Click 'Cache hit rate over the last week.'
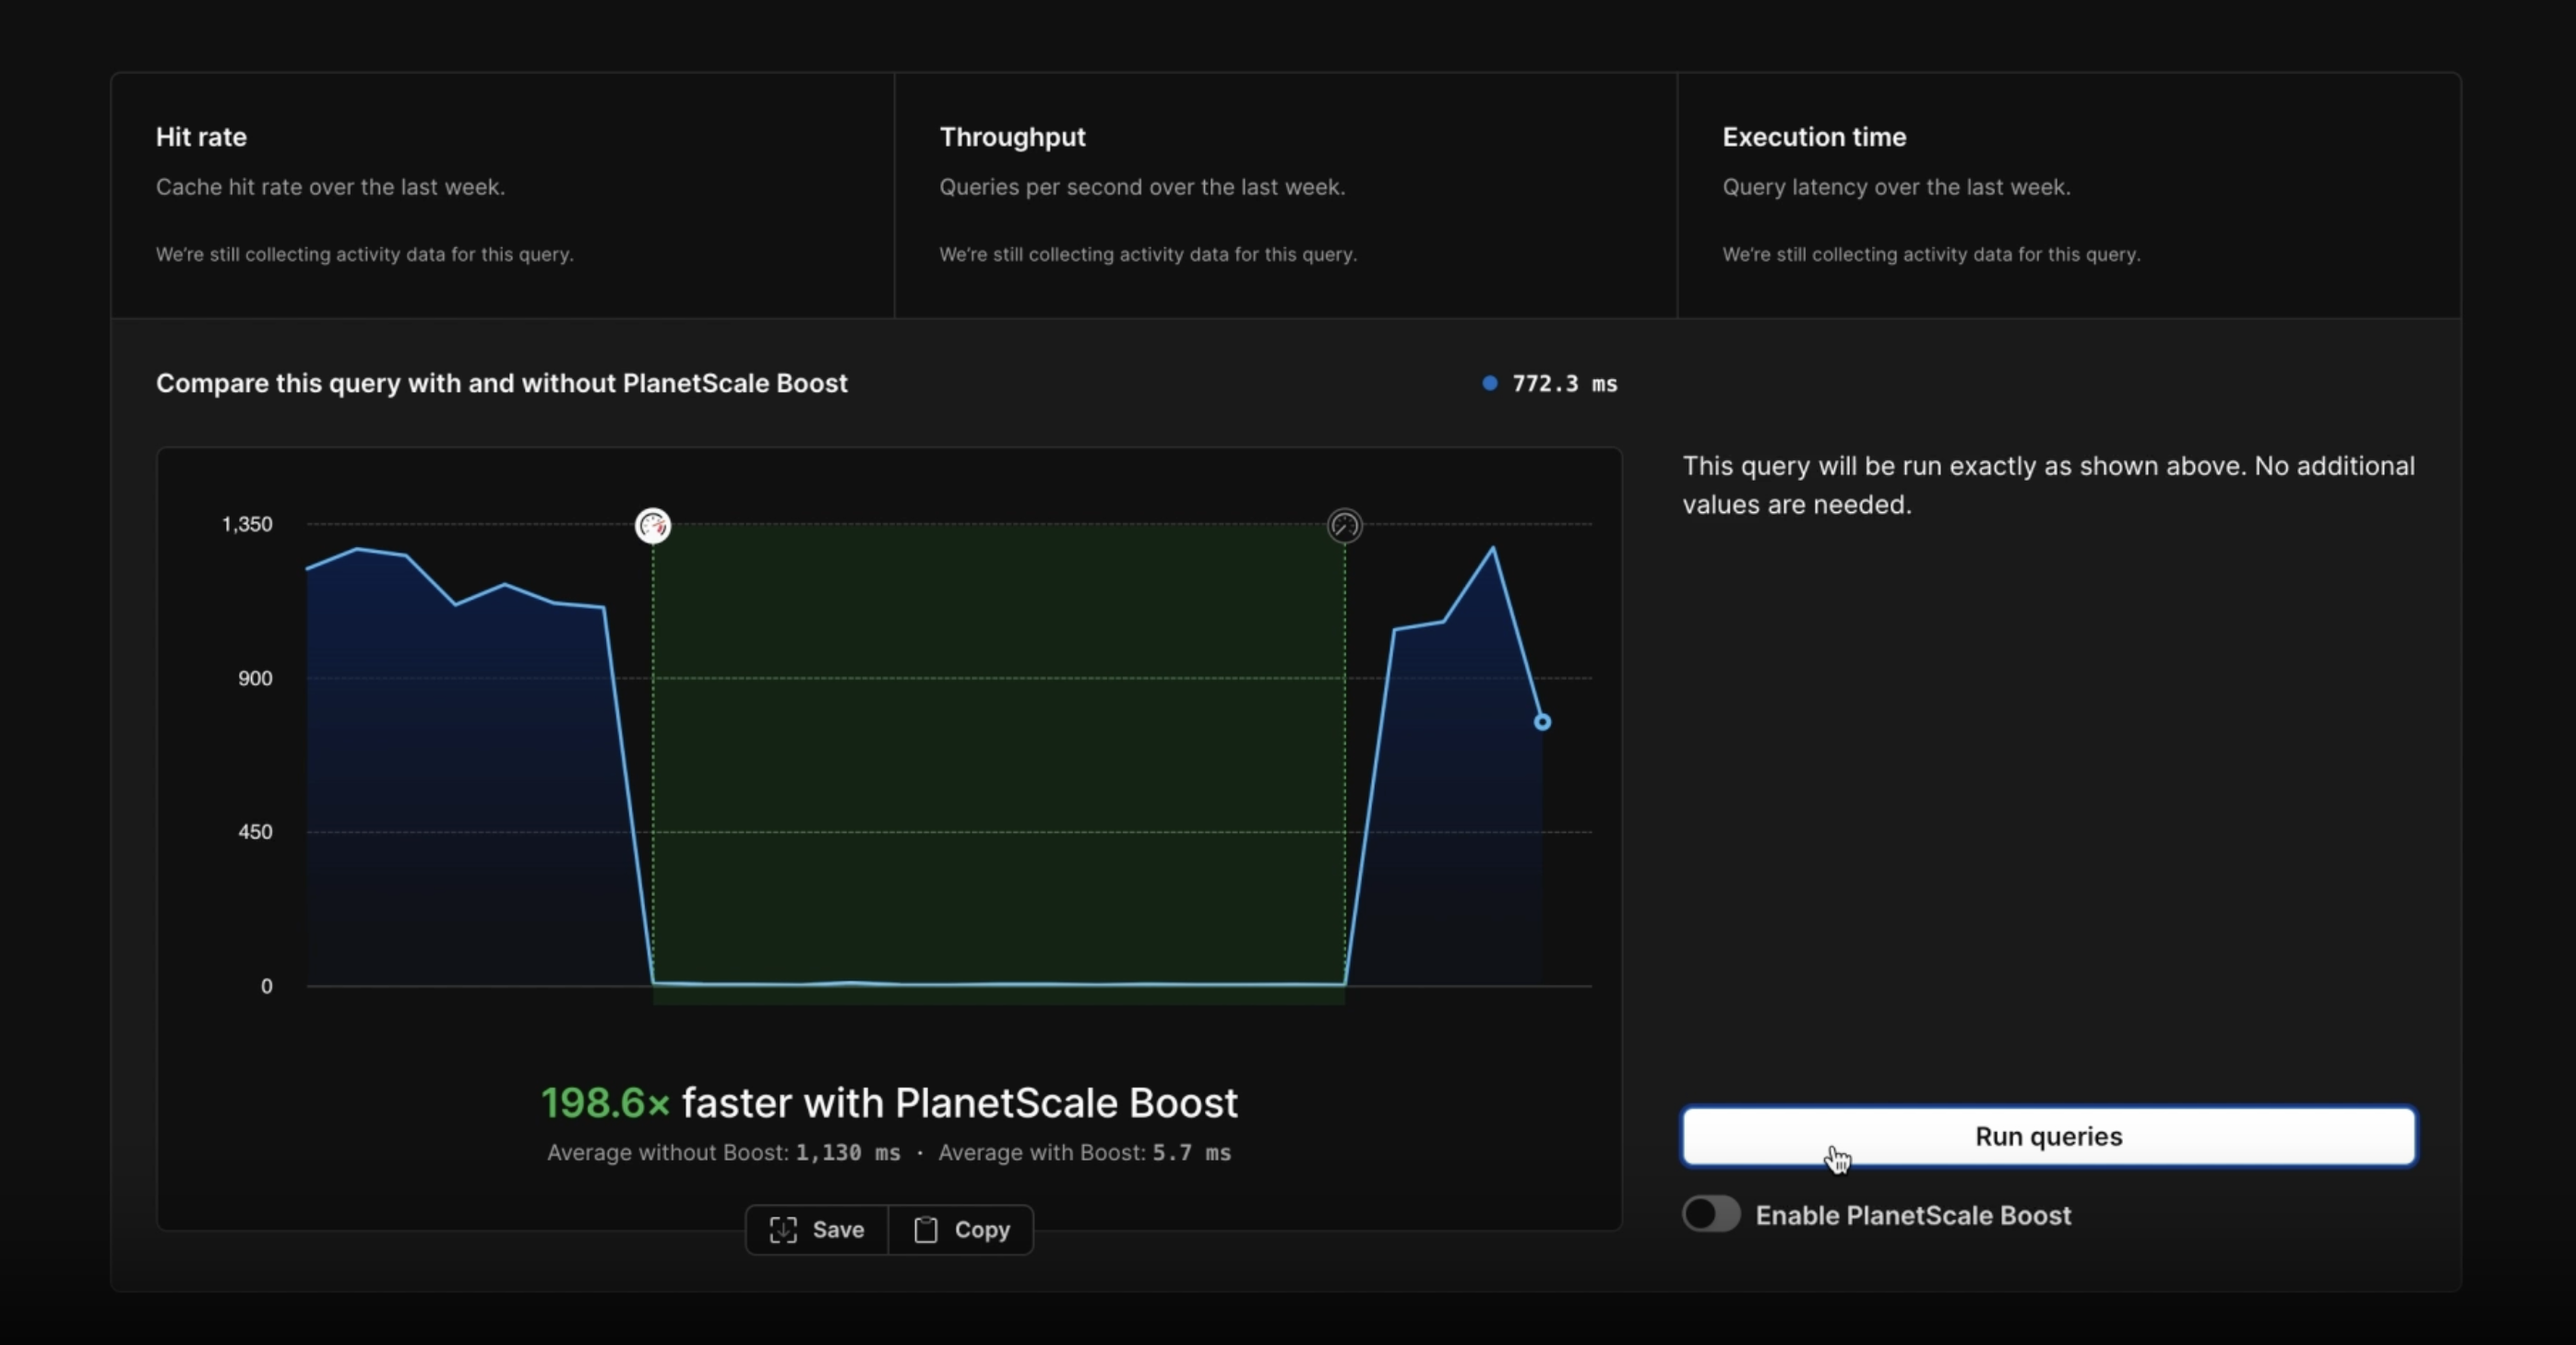This screenshot has width=2576, height=1345. [330, 187]
